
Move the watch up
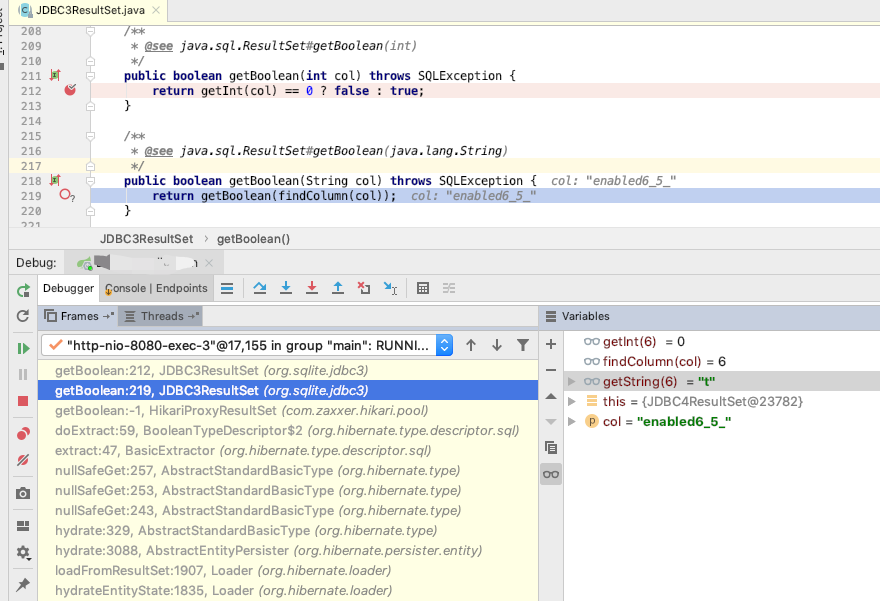pos(551,396)
